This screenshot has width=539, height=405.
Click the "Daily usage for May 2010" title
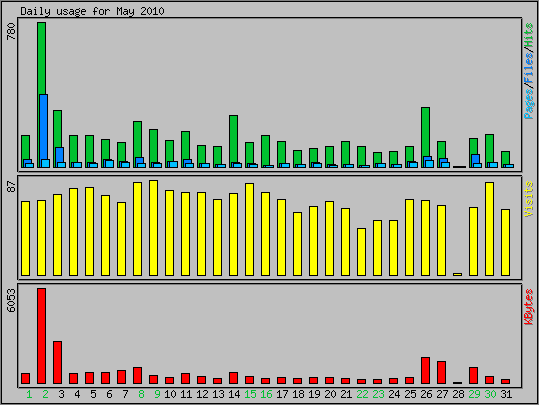[x=92, y=11]
